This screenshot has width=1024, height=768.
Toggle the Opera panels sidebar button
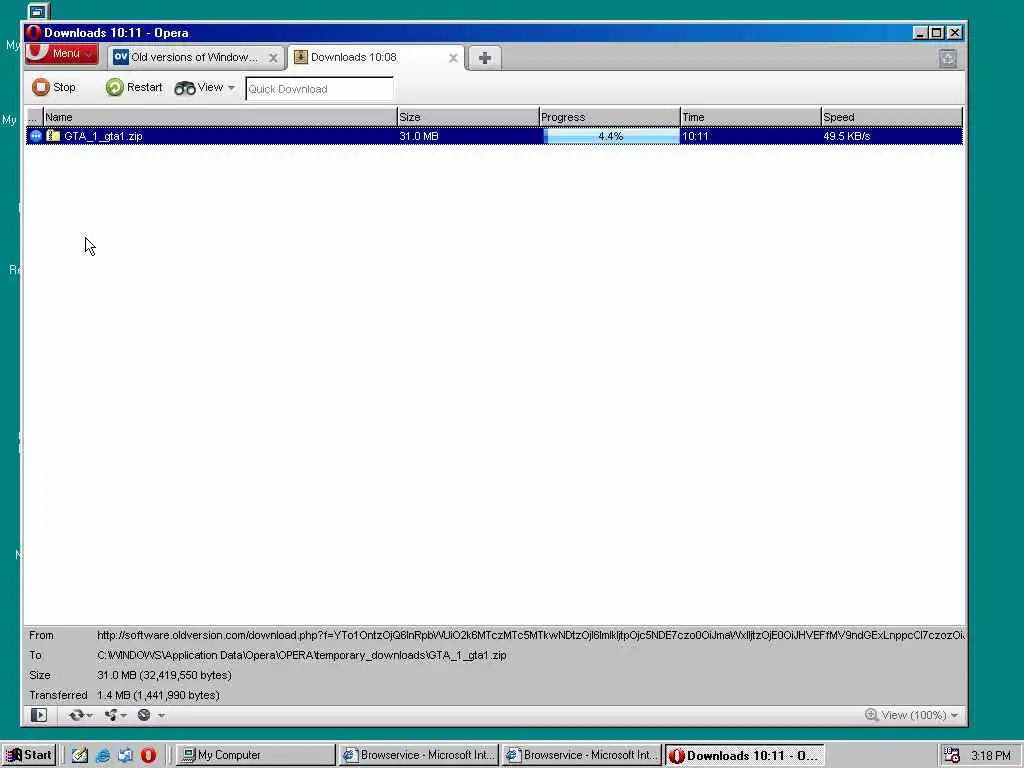coord(39,715)
